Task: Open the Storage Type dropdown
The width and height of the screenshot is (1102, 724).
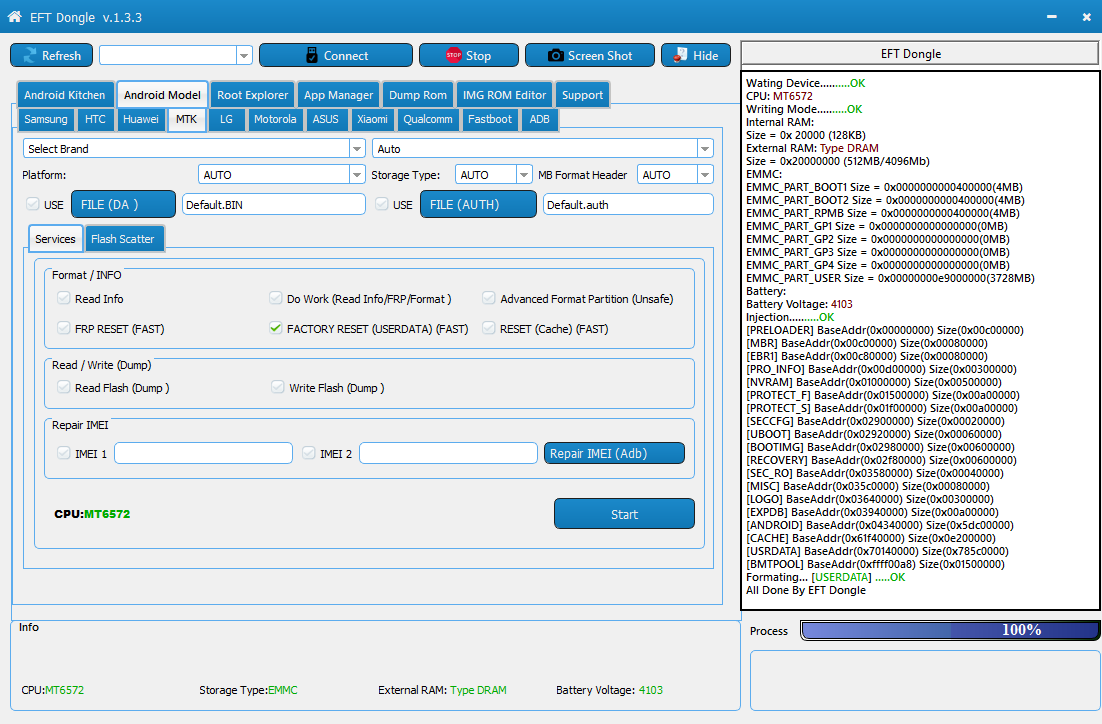Action: point(524,174)
